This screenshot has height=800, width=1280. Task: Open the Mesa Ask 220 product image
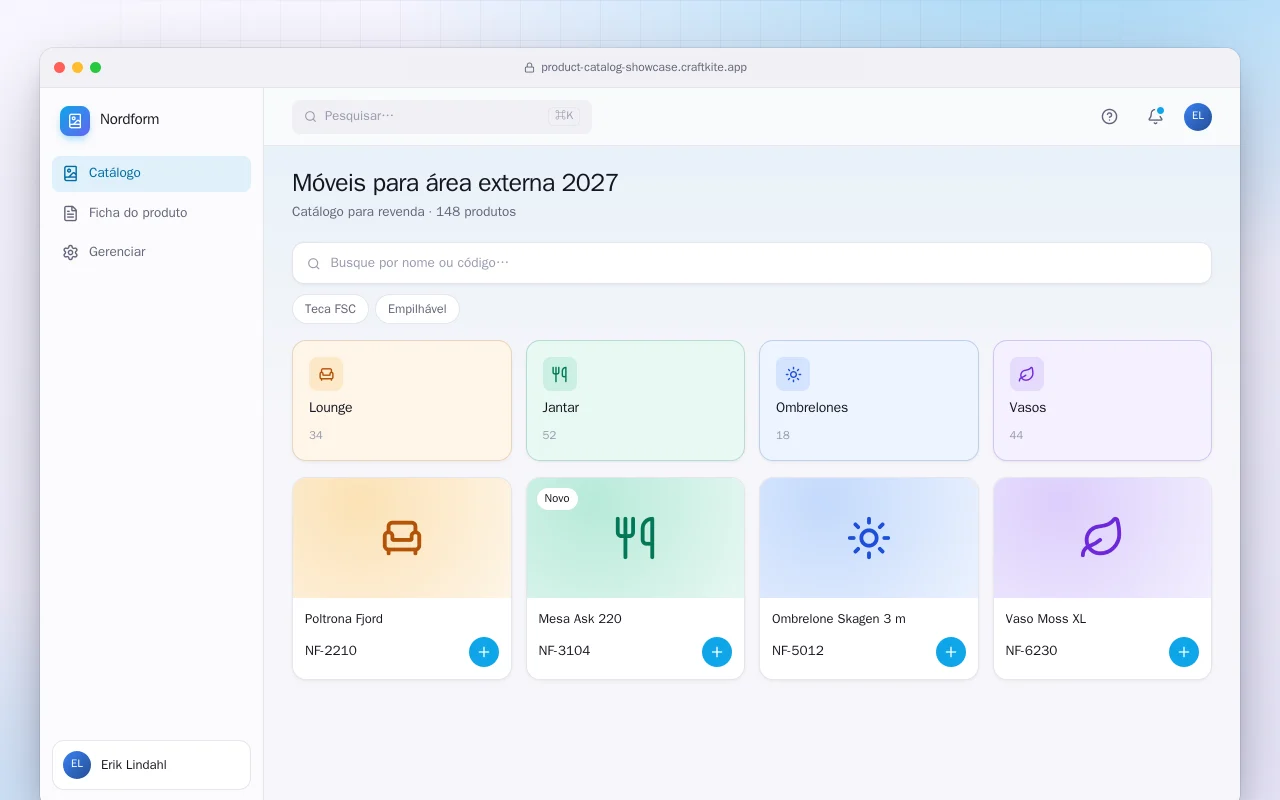point(635,538)
